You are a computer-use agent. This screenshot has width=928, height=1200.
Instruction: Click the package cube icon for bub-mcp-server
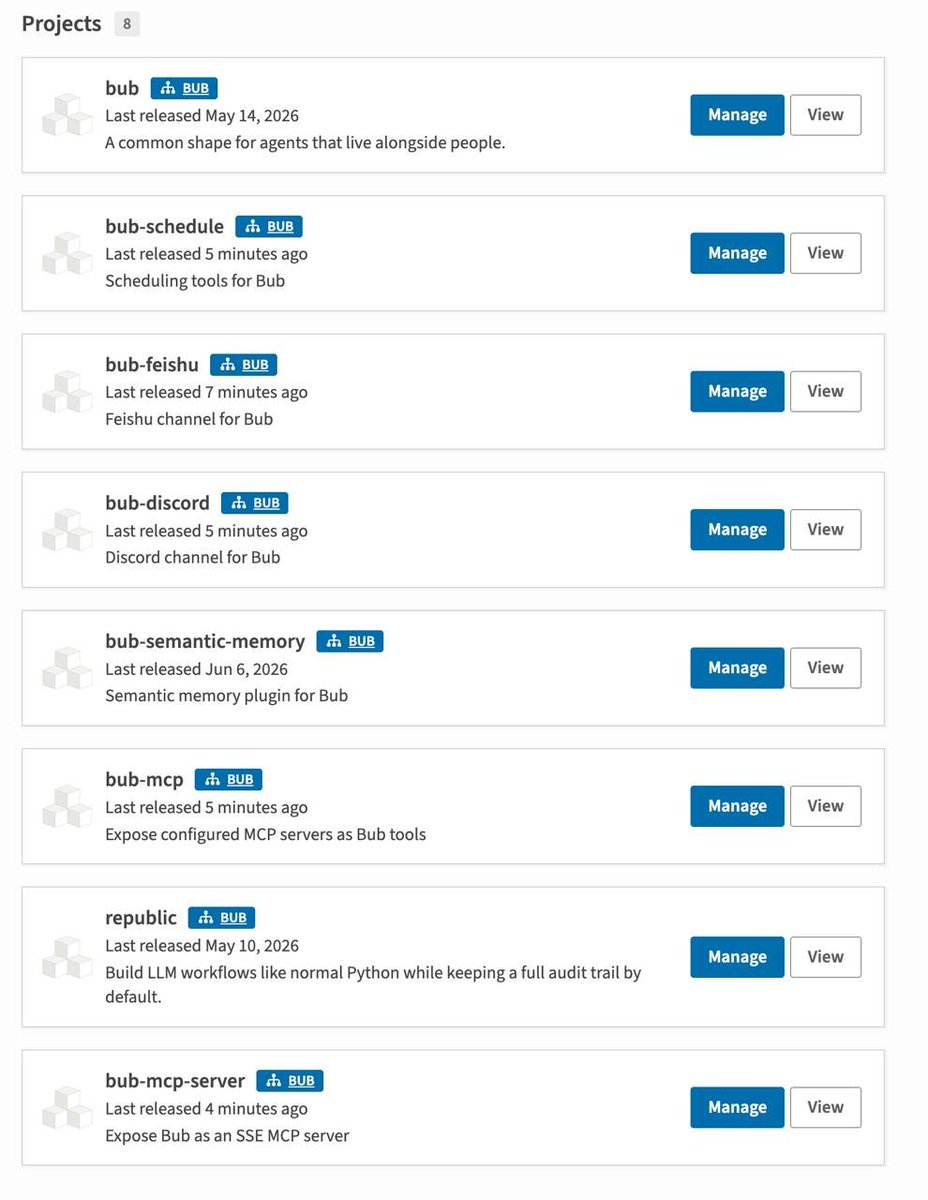pyautogui.click(x=67, y=1107)
